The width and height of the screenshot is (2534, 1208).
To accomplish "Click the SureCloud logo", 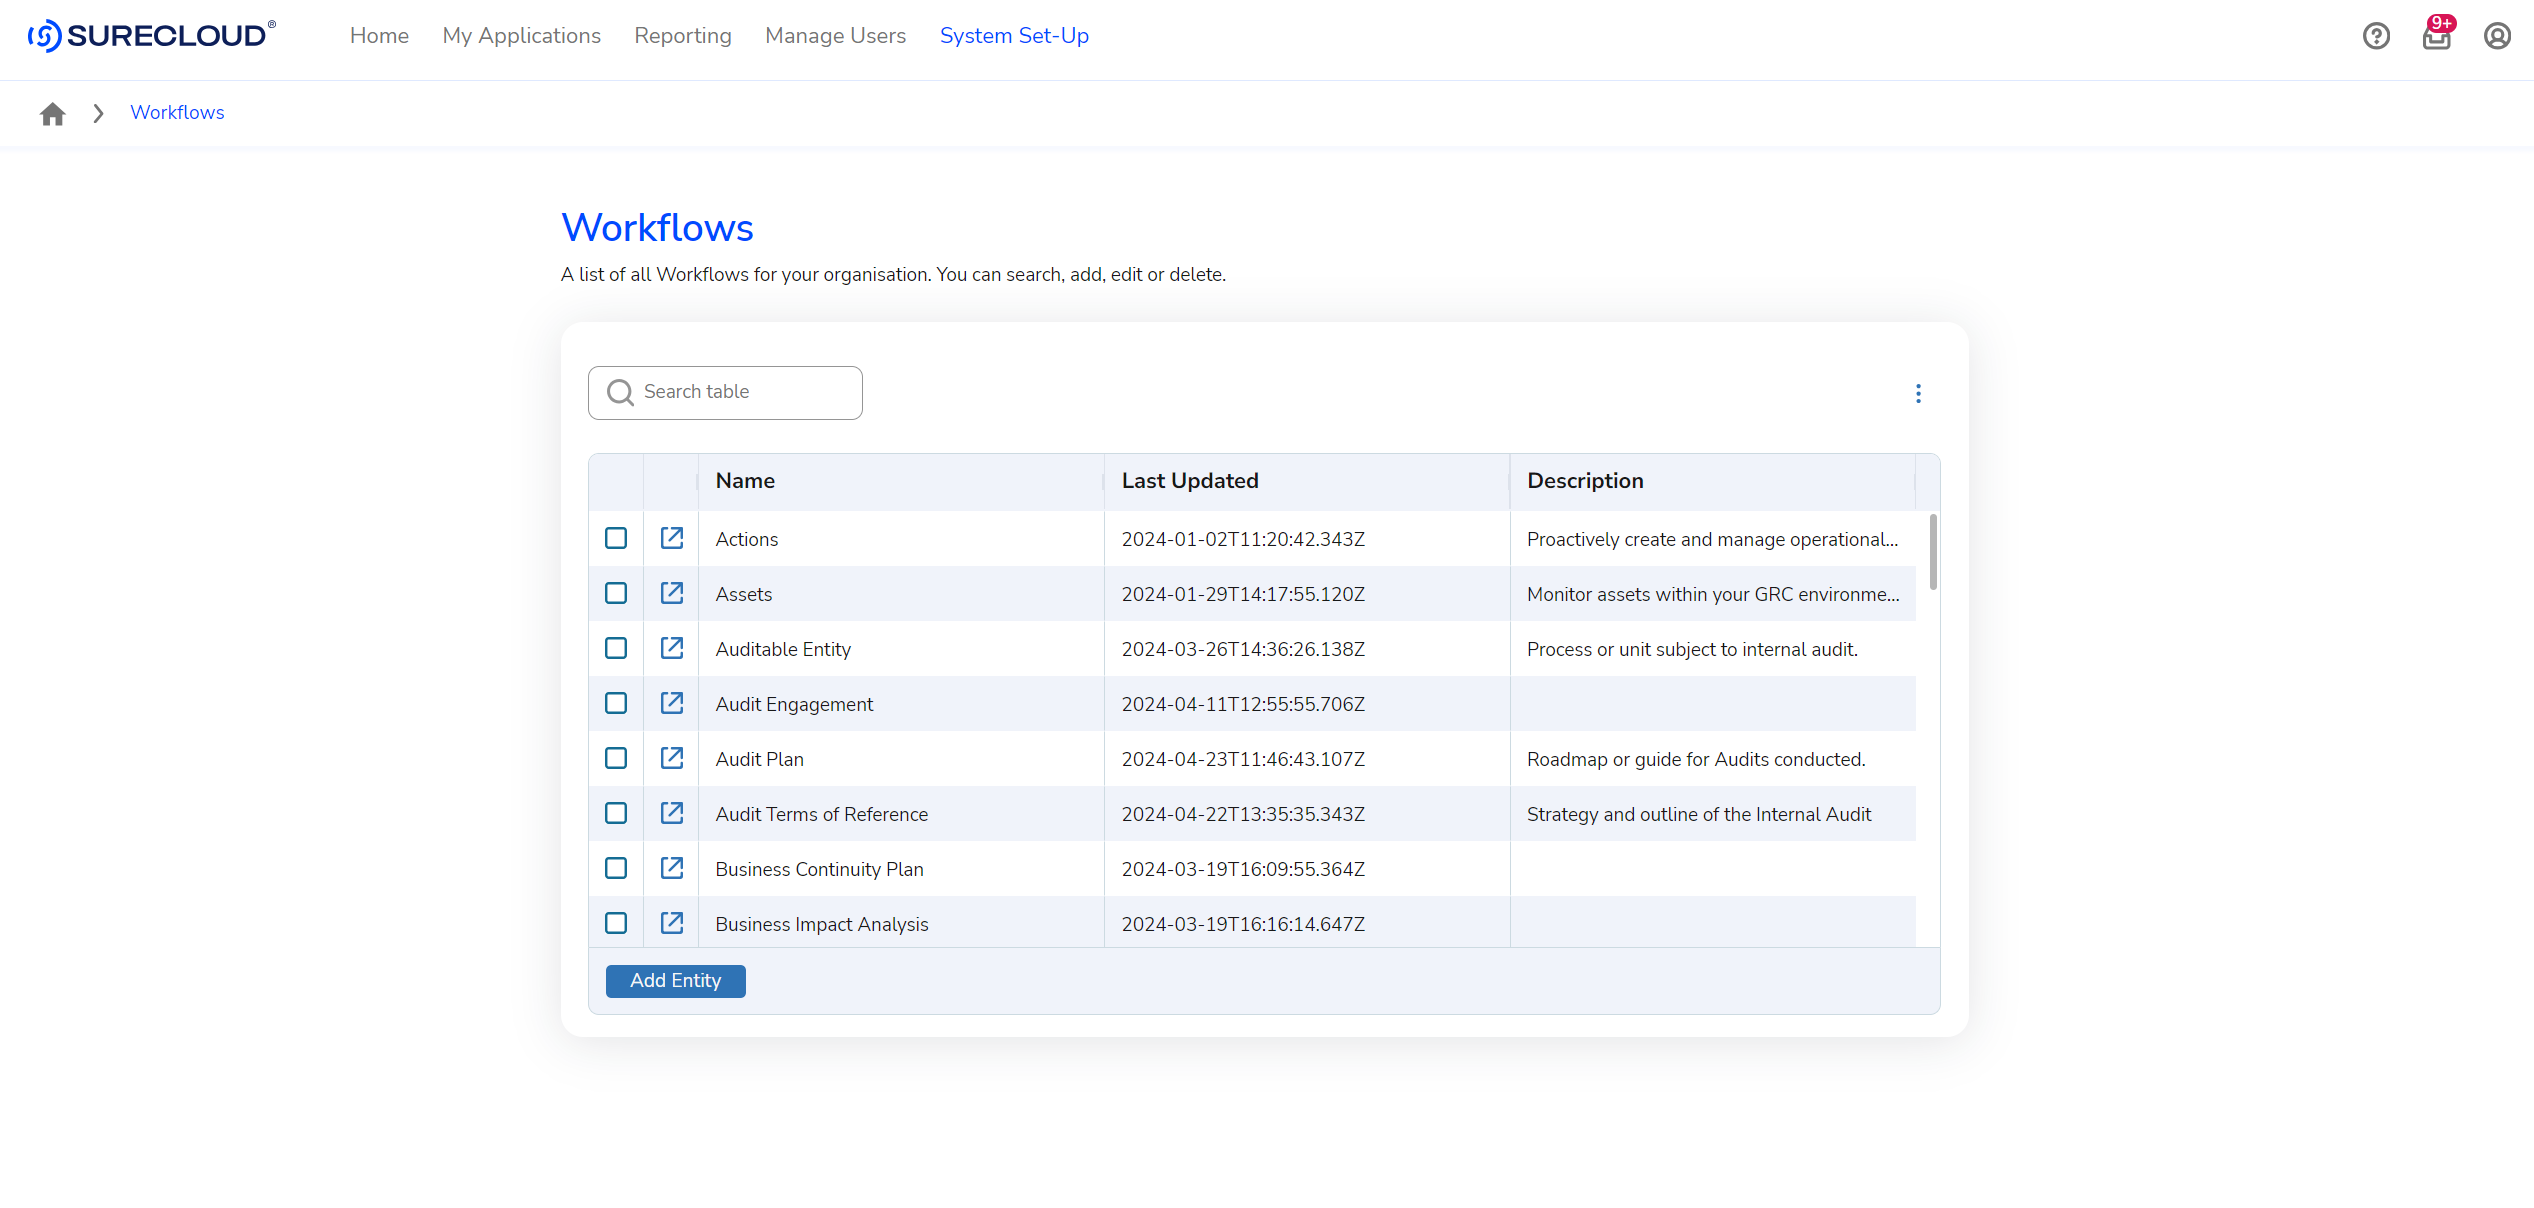I will 151,35.
